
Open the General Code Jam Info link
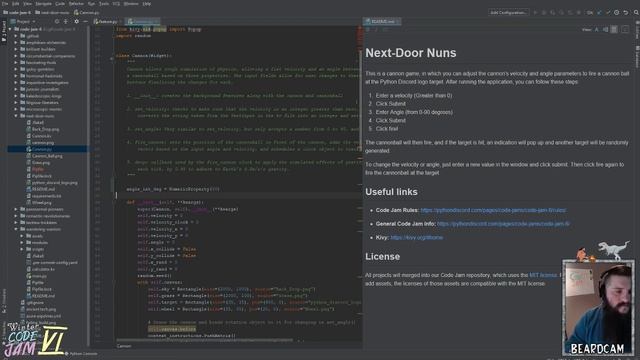tap(503, 224)
